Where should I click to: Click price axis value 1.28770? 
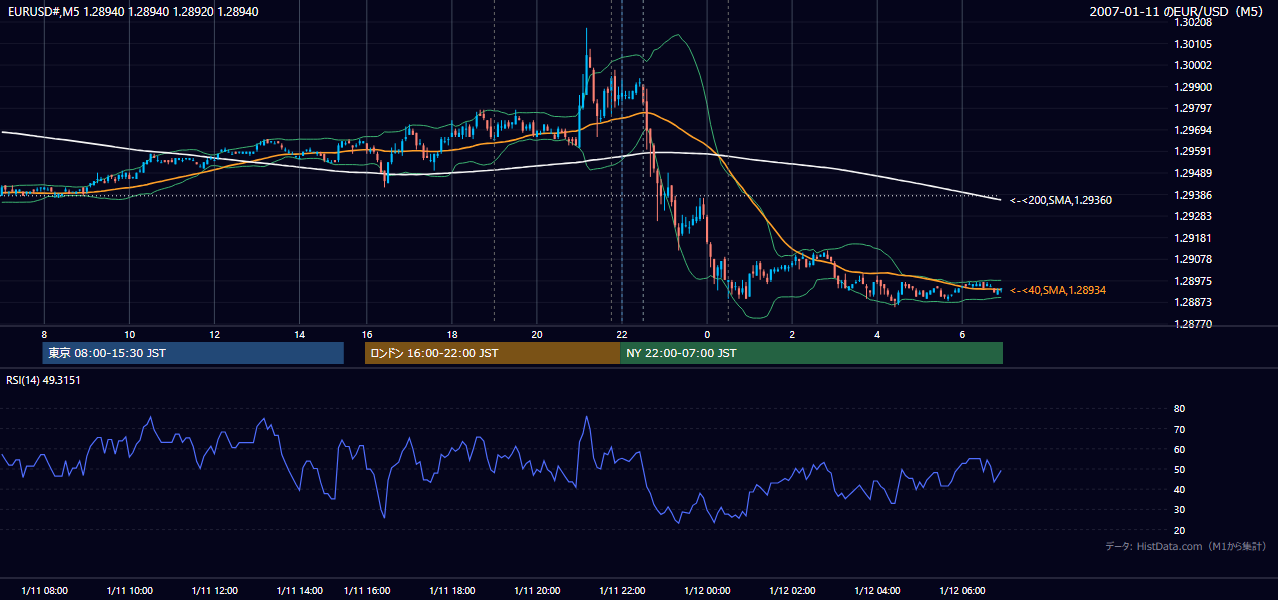pyautogui.click(x=1194, y=324)
